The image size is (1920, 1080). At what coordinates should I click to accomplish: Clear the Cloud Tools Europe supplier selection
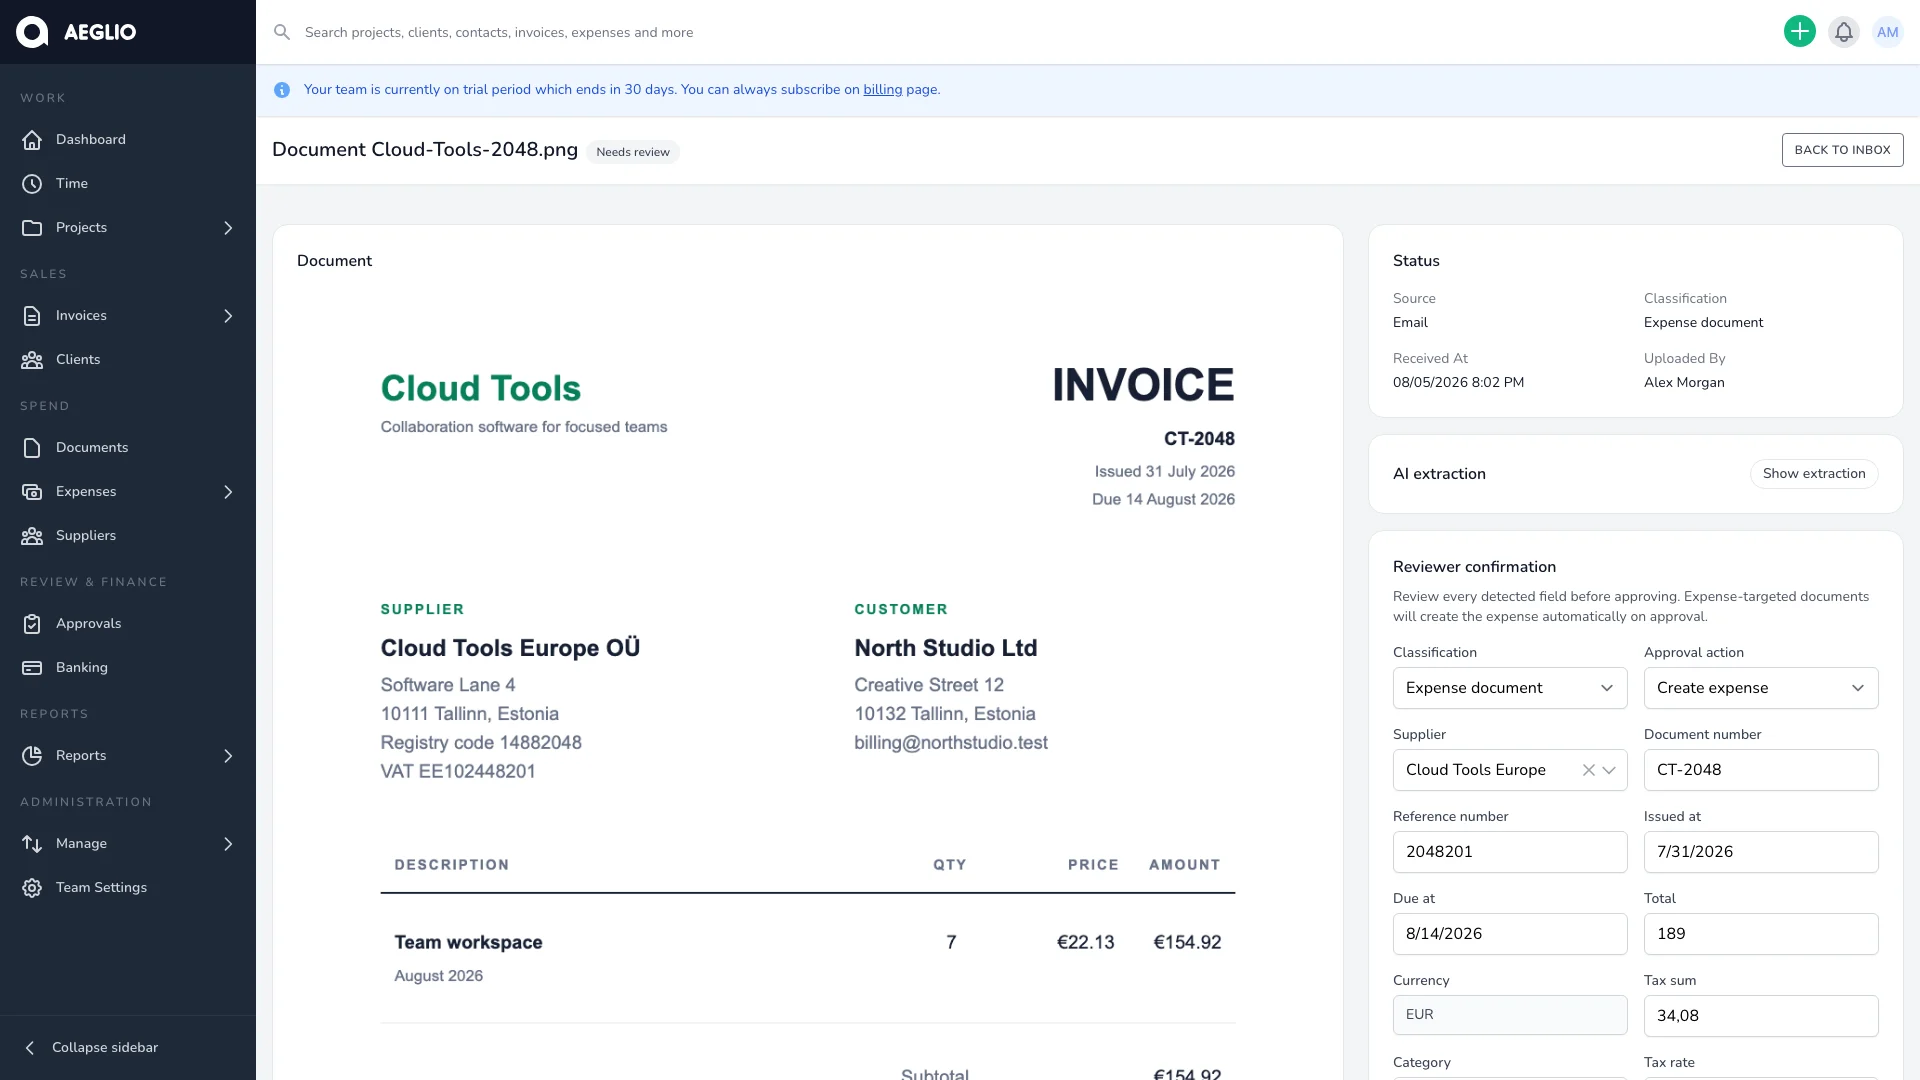(1588, 770)
